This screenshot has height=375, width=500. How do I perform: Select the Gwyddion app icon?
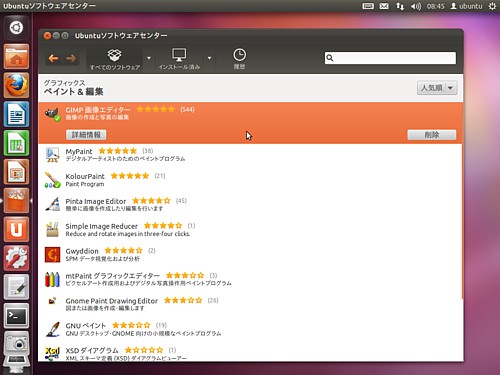(52, 255)
